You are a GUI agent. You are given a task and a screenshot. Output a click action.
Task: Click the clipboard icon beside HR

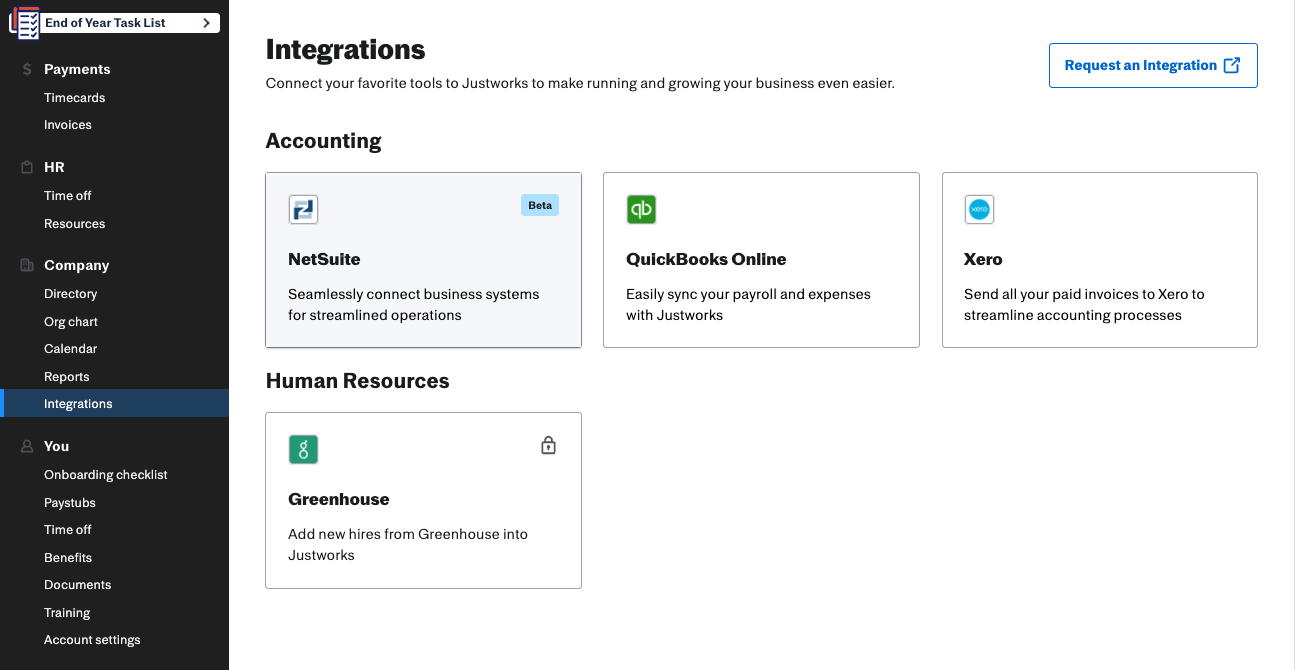pos(28,168)
